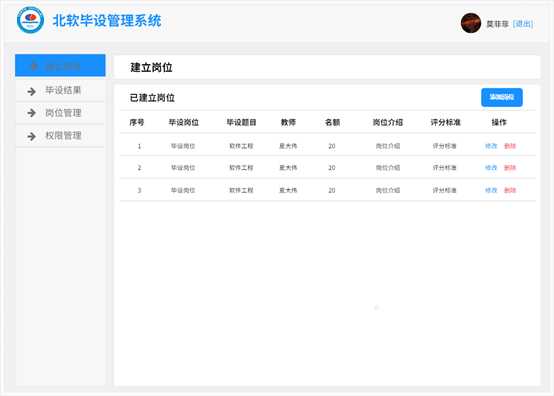Select serial number 1 in the table
The width and height of the screenshot is (554, 396).
click(x=139, y=146)
